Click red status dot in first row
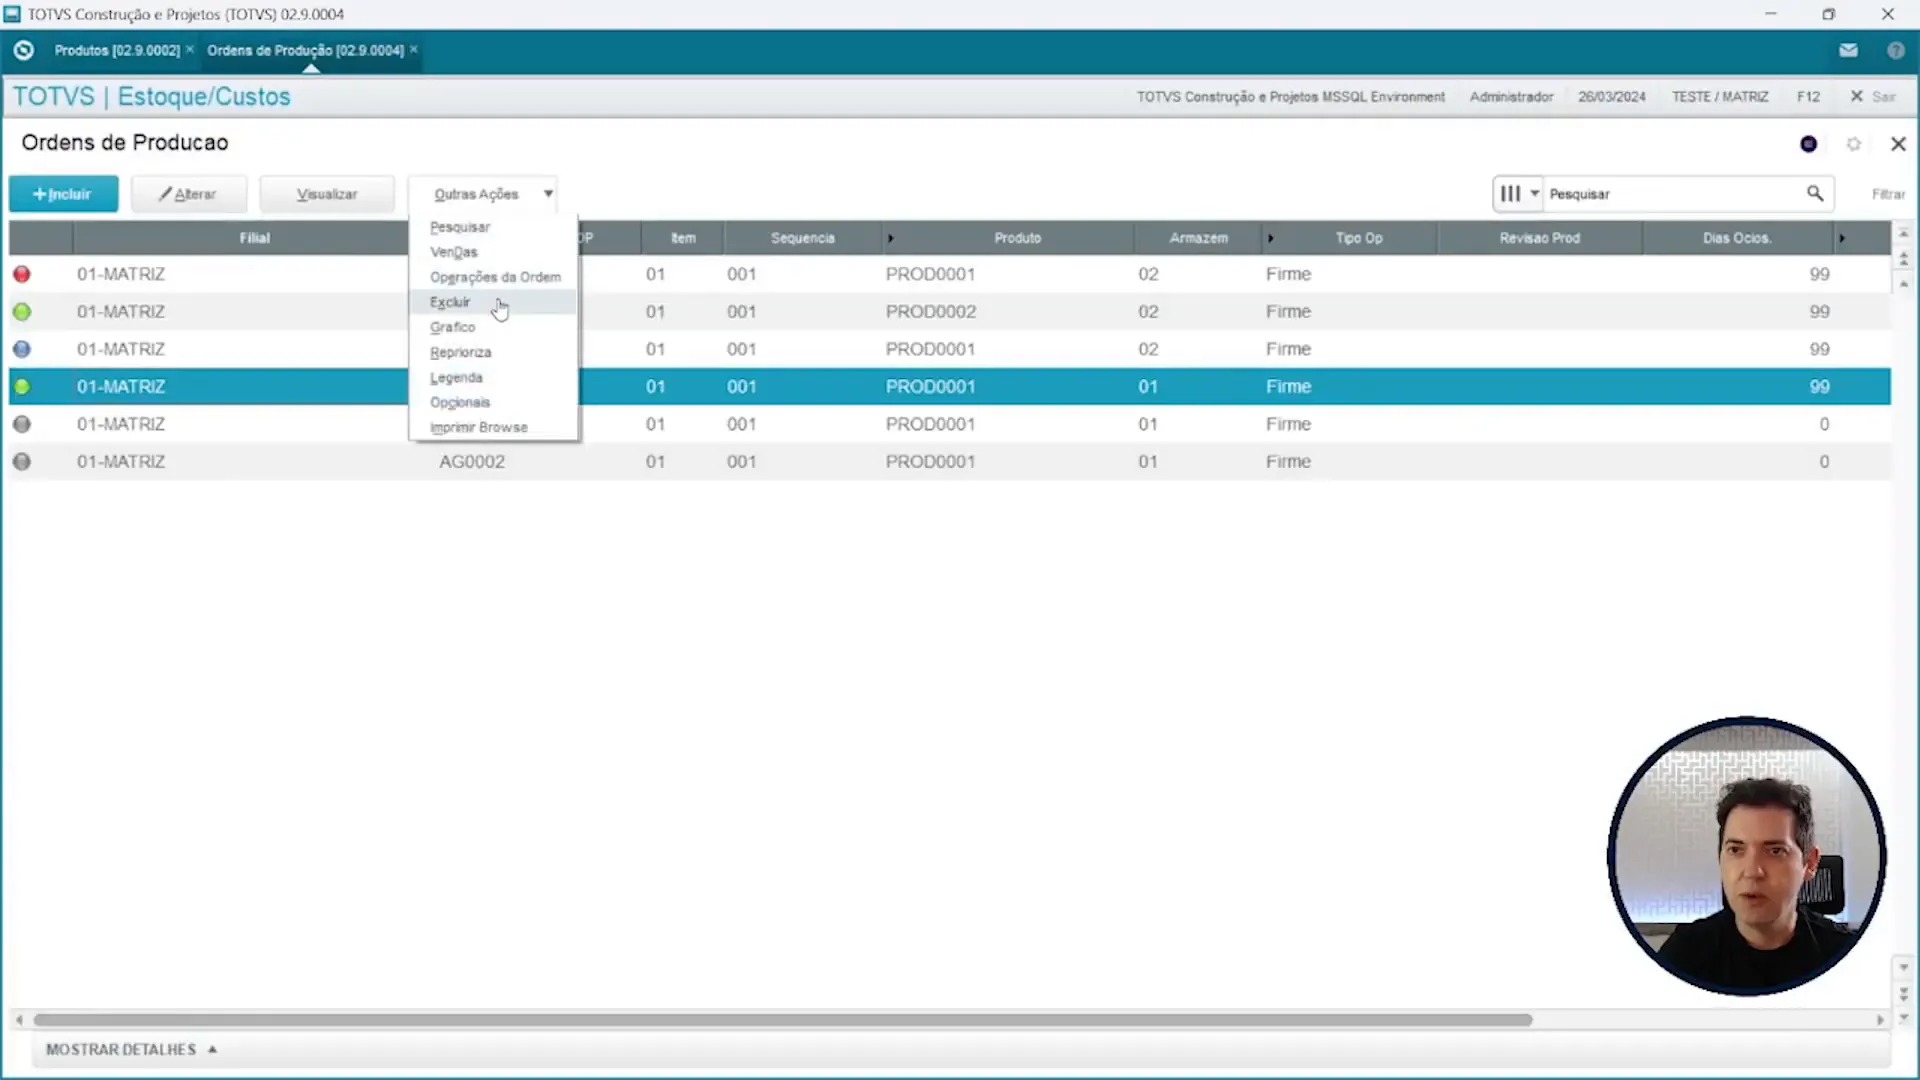Viewport: 1920px width, 1080px height. point(22,274)
